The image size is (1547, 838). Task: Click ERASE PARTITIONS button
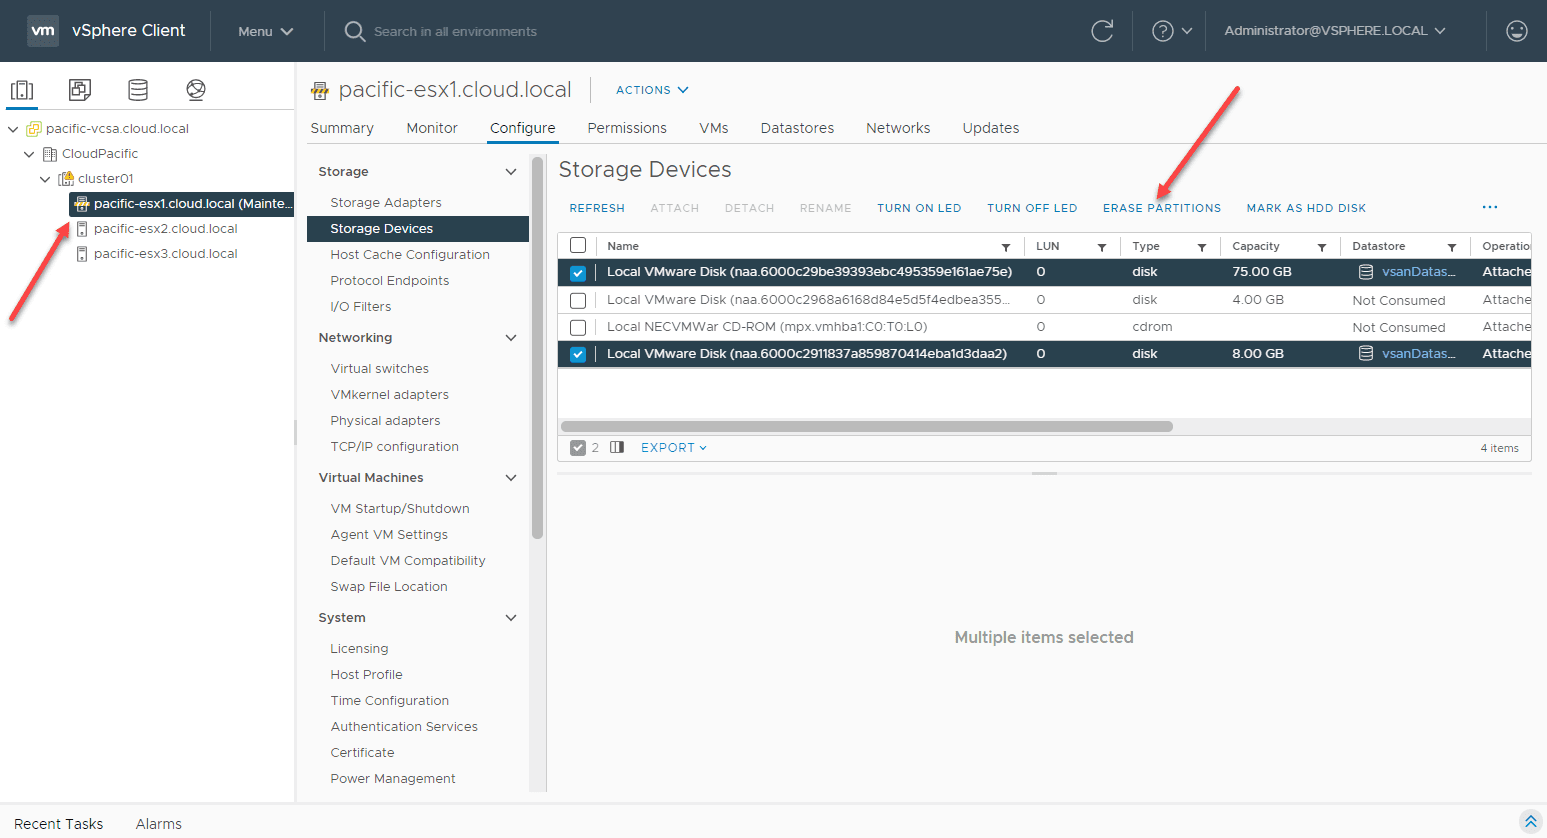pyautogui.click(x=1161, y=208)
